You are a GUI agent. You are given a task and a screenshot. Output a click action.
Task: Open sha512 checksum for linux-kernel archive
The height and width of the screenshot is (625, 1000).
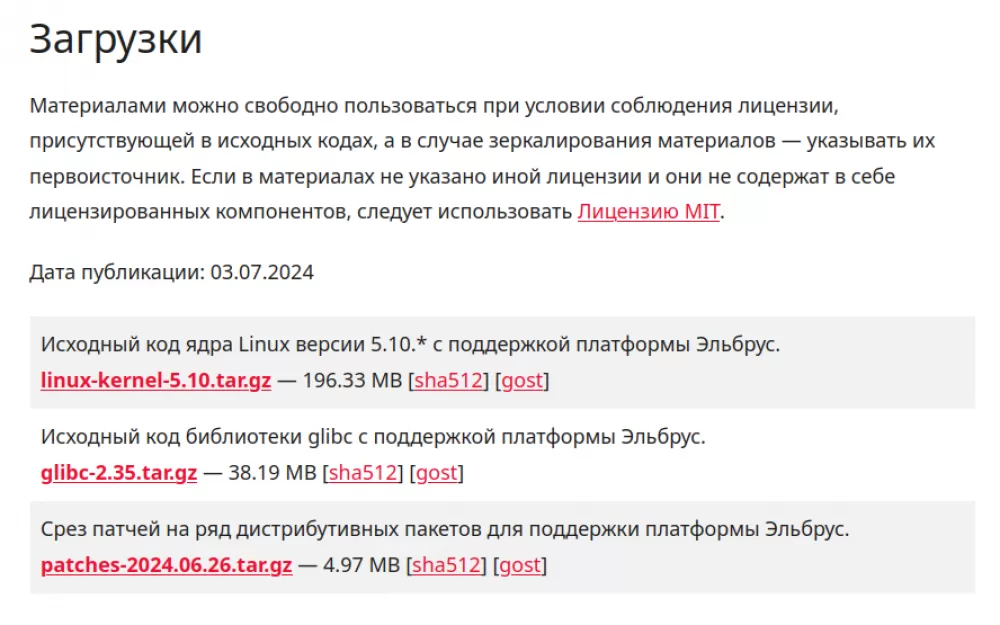(448, 380)
